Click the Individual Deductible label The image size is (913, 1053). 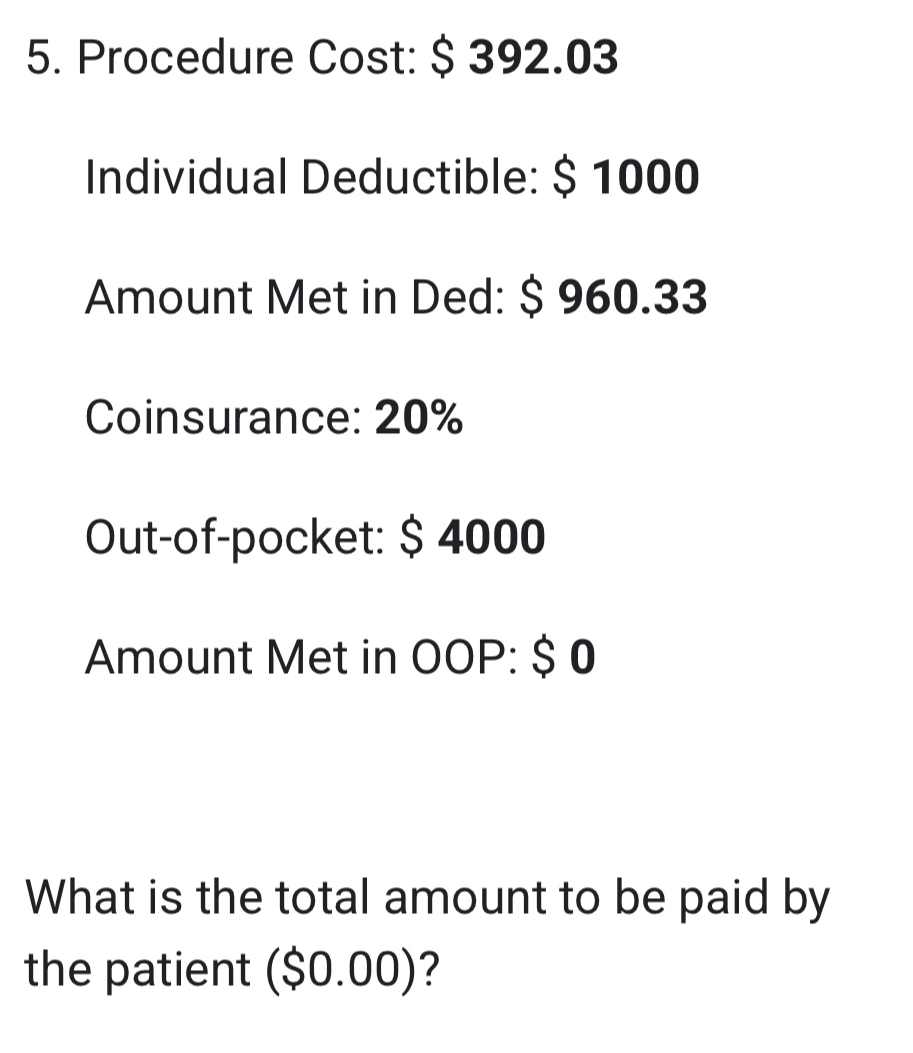coord(312,179)
